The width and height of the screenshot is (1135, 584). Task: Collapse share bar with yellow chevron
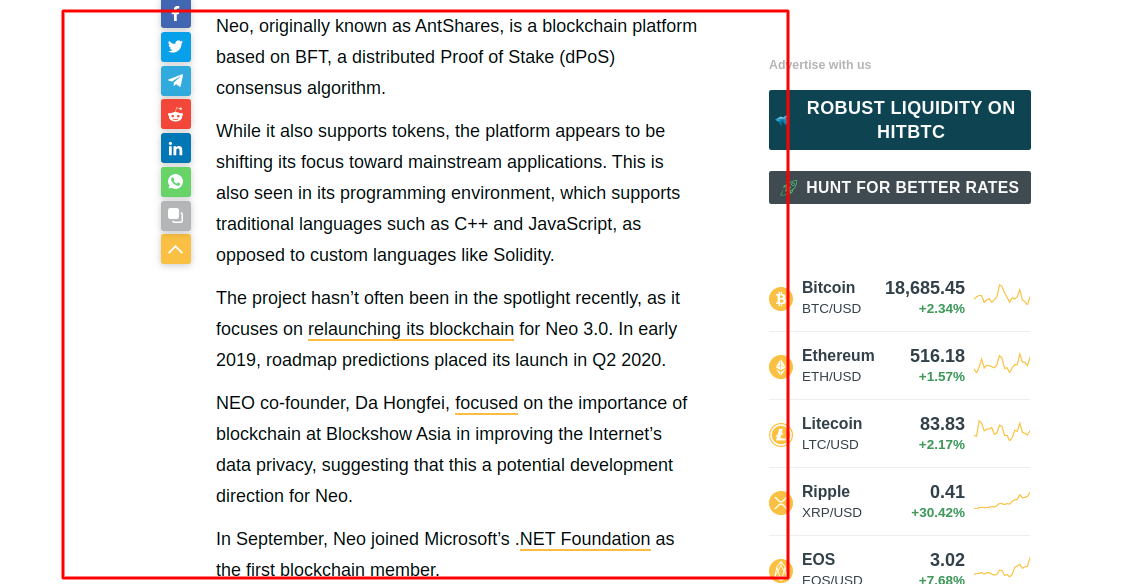point(176,249)
